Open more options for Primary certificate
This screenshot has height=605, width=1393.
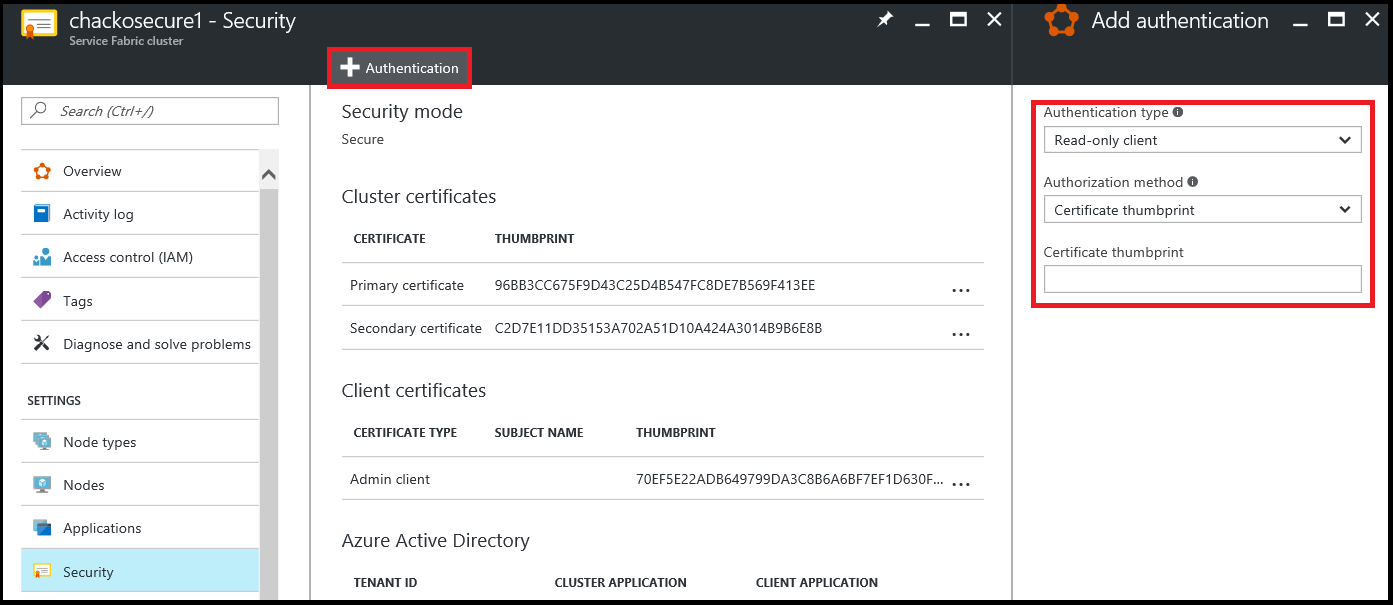961,290
